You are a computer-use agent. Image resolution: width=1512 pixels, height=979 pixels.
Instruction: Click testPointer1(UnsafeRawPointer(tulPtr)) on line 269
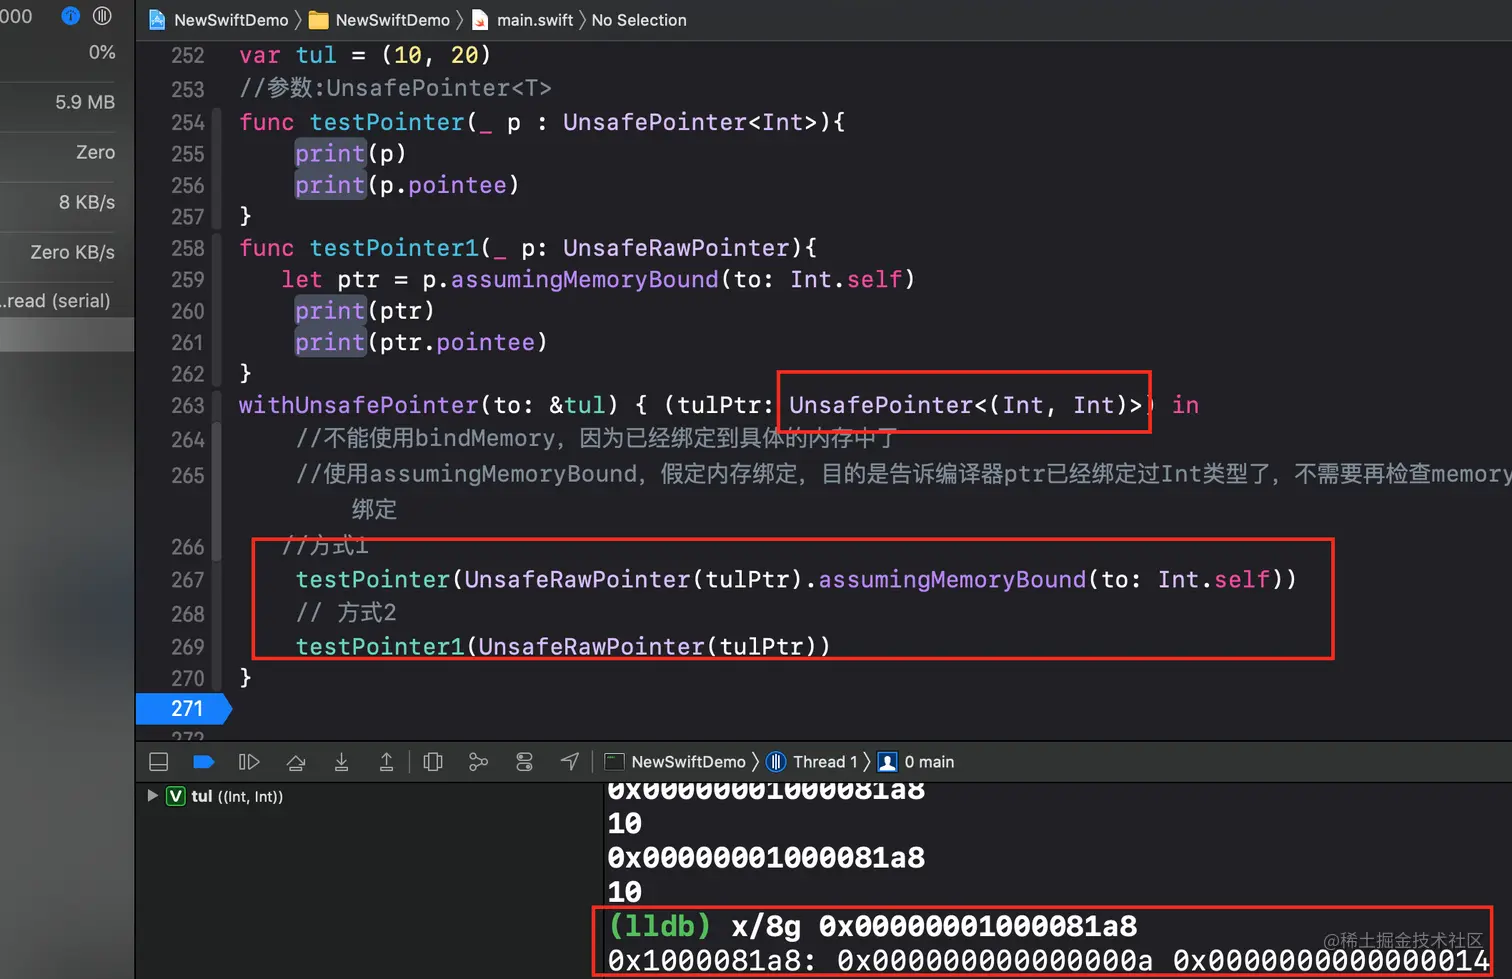pos(563,646)
